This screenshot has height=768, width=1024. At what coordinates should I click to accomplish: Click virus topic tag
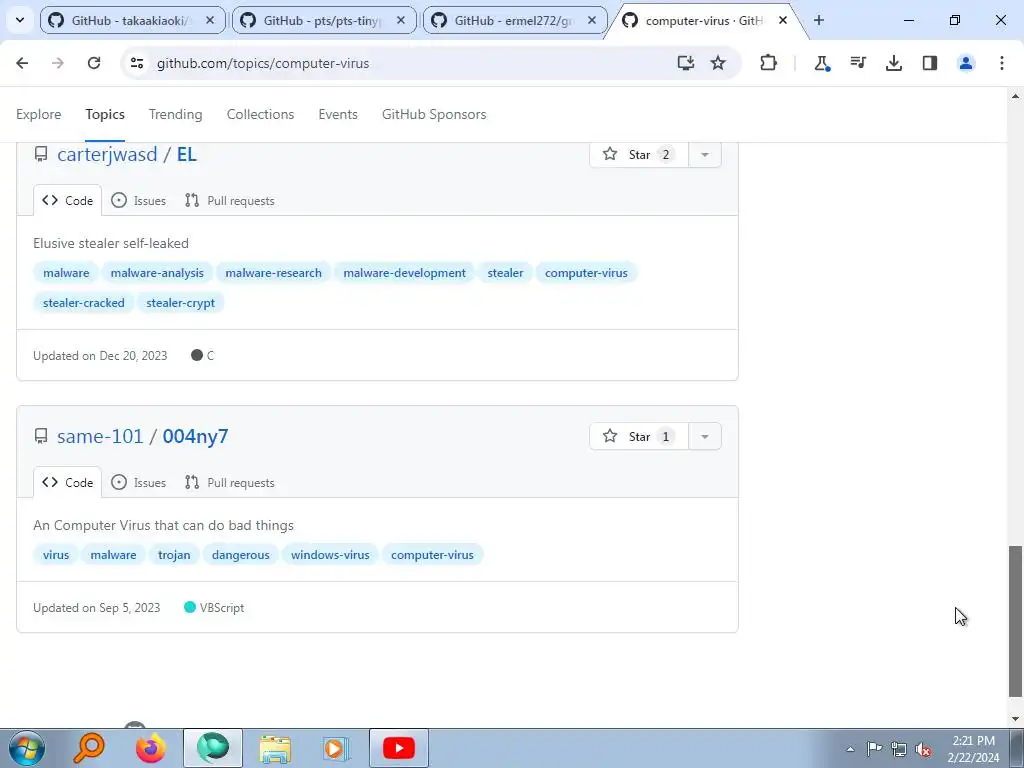point(56,555)
